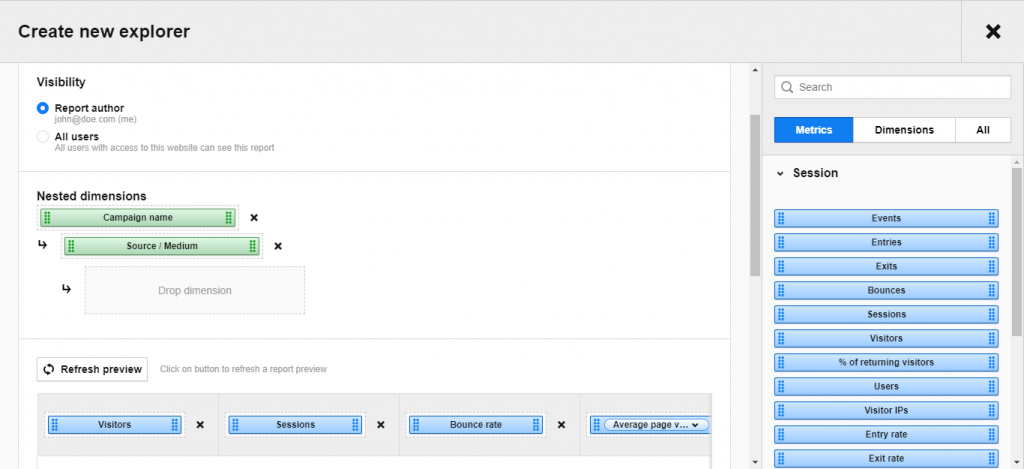Open the Average page views column dropdown
Screen dimensions: 1024x469
coord(699,425)
